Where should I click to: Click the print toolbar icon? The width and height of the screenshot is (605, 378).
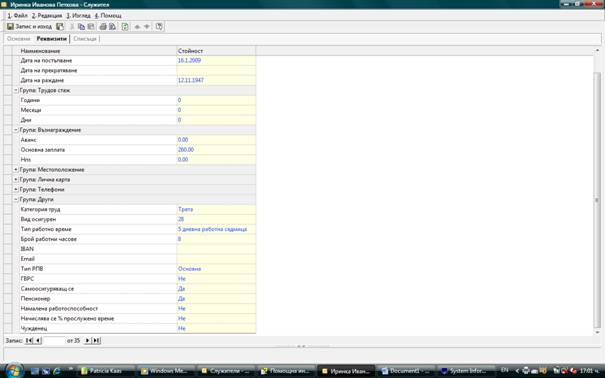tap(103, 27)
